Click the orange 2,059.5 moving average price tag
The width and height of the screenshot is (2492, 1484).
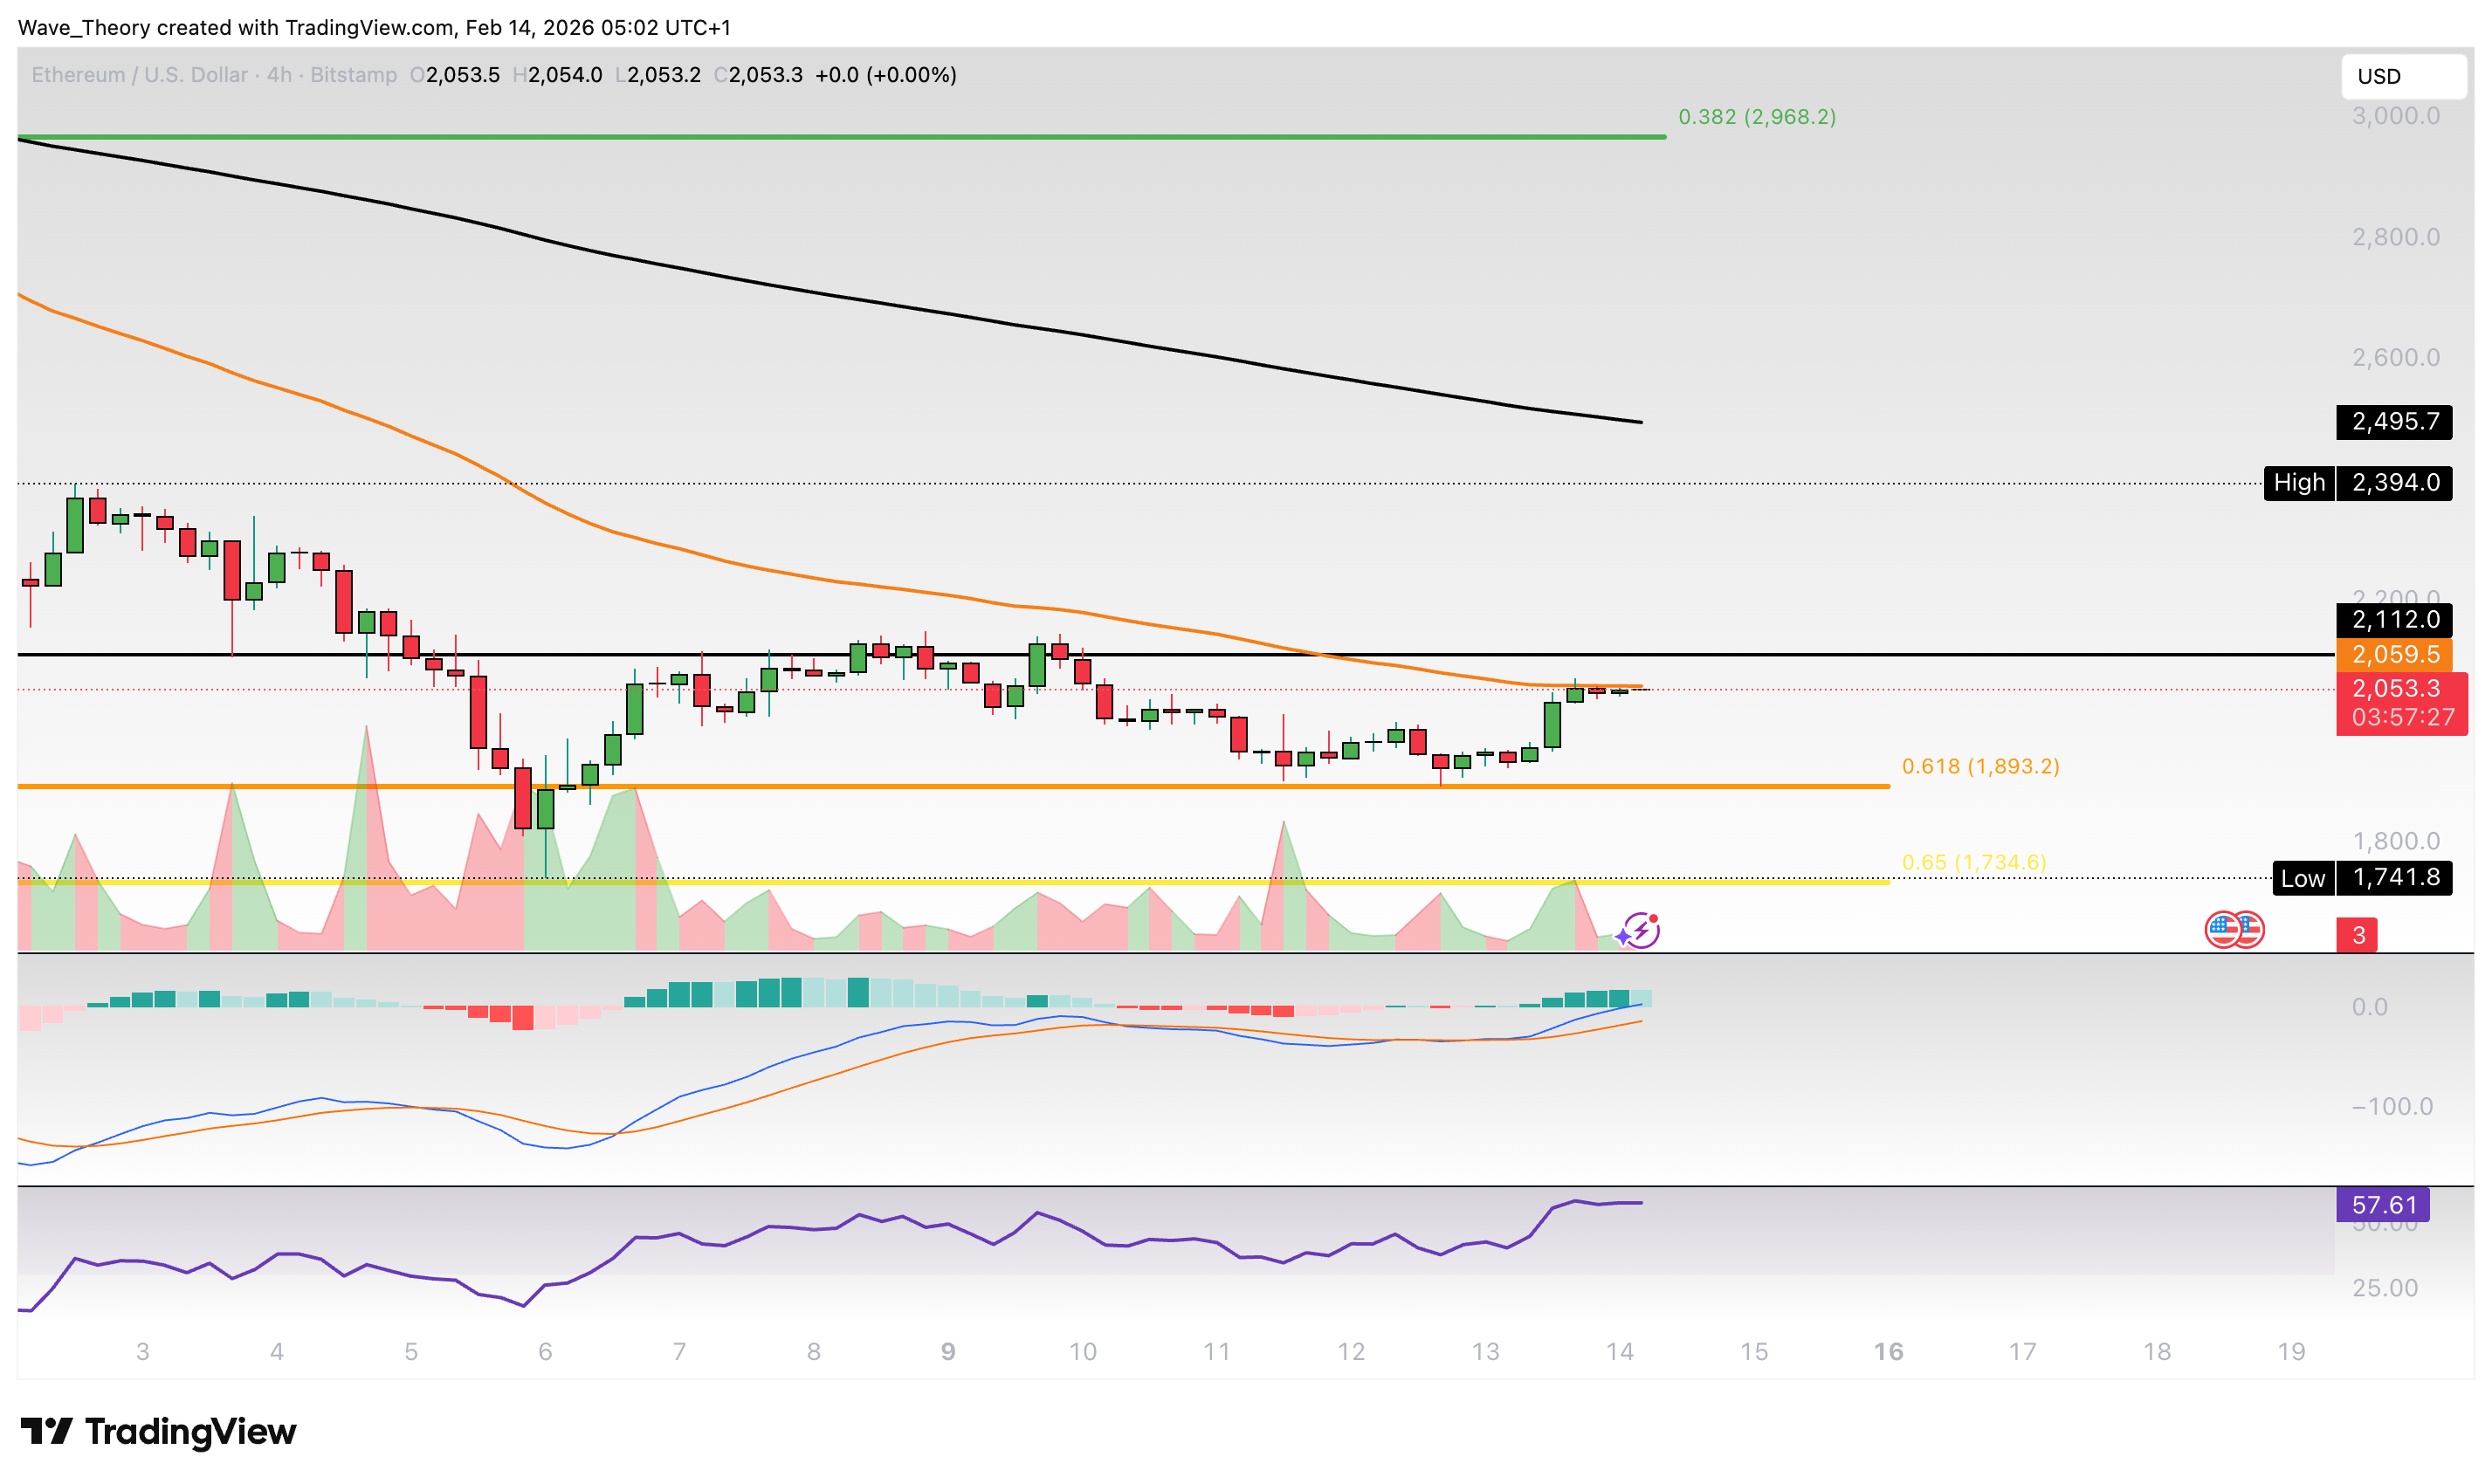click(2393, 655)
